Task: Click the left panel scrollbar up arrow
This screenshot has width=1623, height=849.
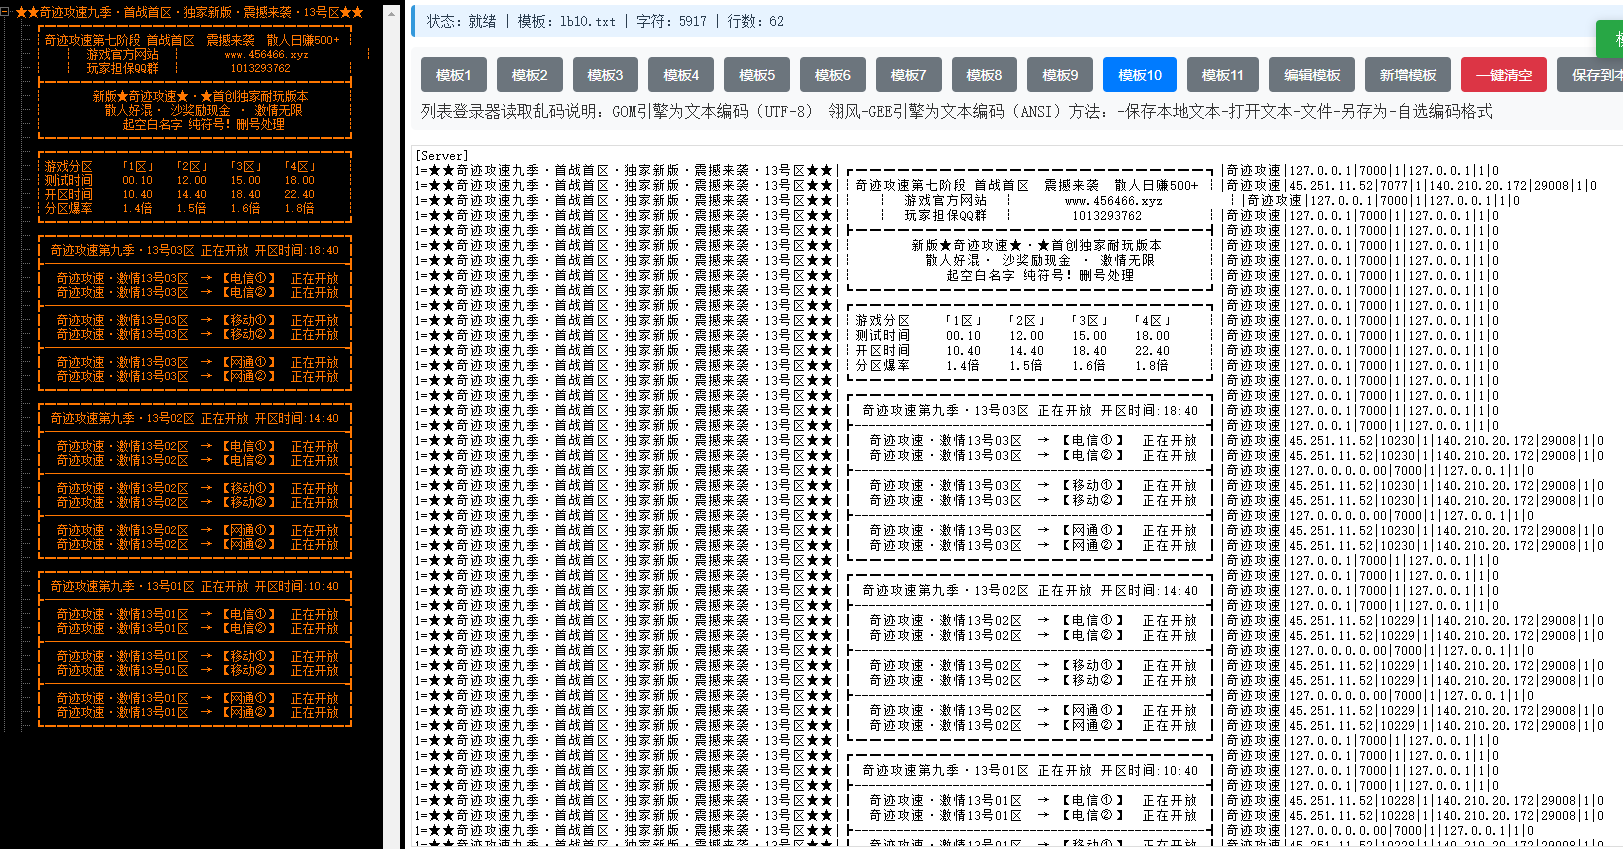Action: coord(391,13)
